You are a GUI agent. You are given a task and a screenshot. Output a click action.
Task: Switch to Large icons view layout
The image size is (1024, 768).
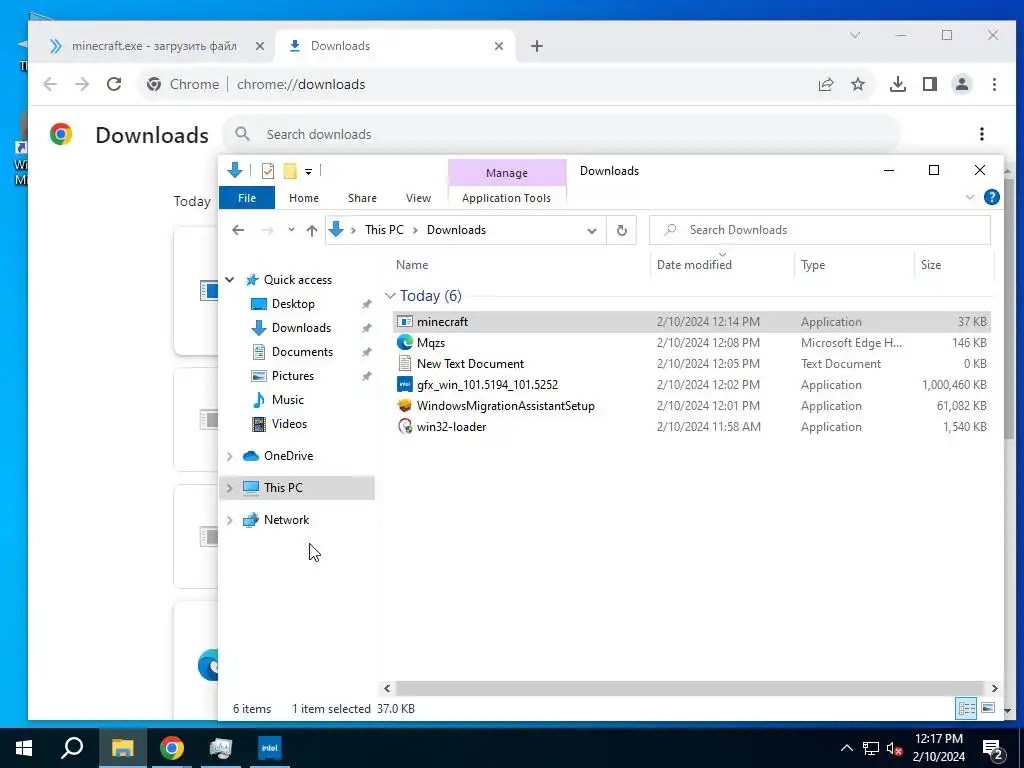point(988,708)
